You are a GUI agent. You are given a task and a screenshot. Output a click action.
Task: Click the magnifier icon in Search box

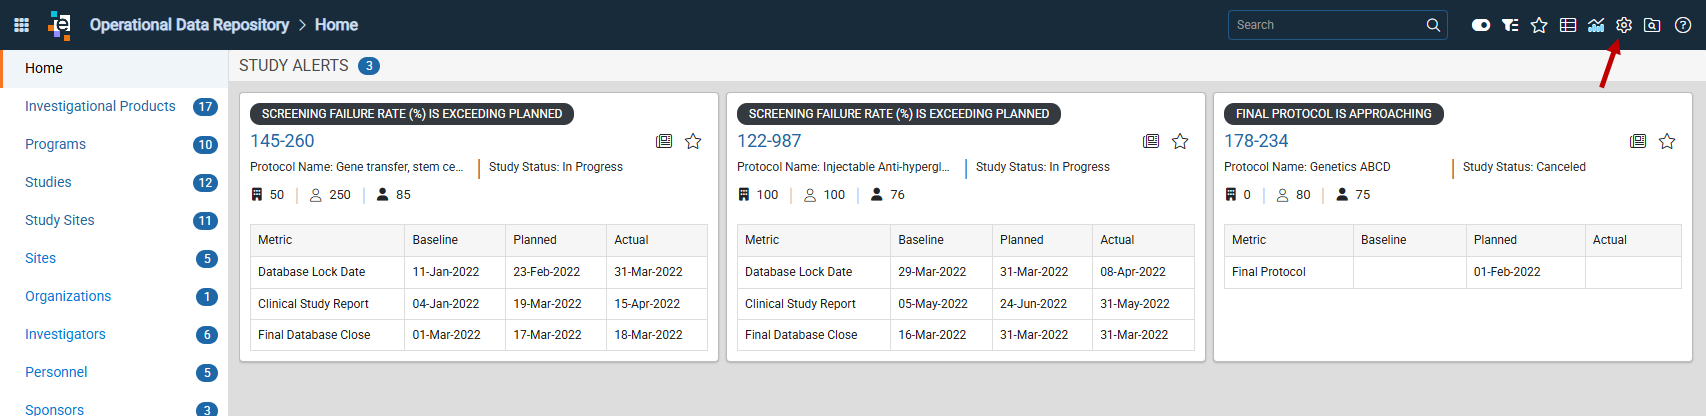1433,25
